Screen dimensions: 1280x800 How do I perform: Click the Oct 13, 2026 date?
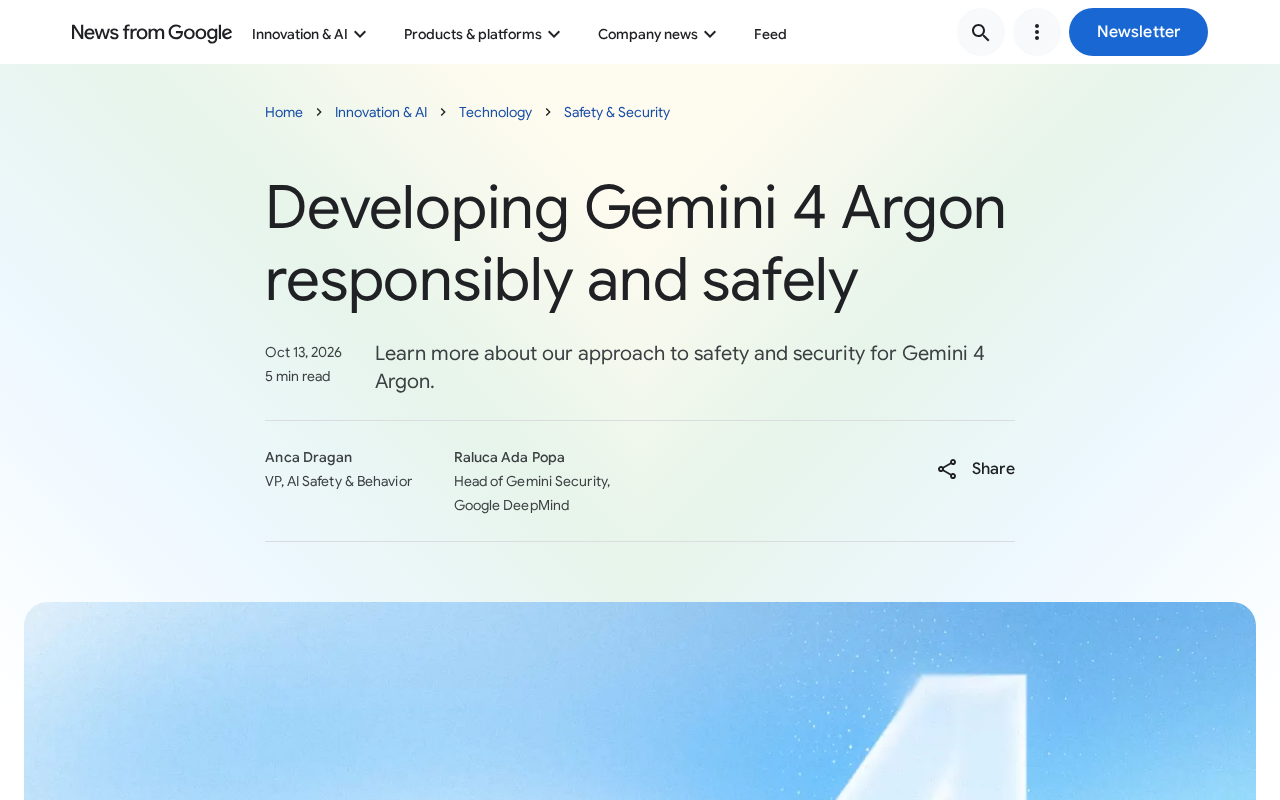click(303, 352)
